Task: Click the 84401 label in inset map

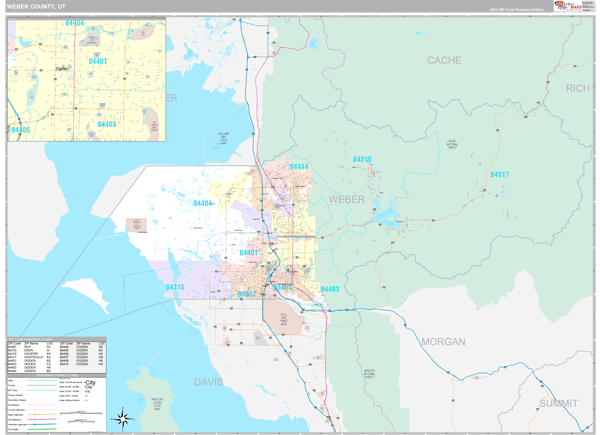Action: coord(97,61)
